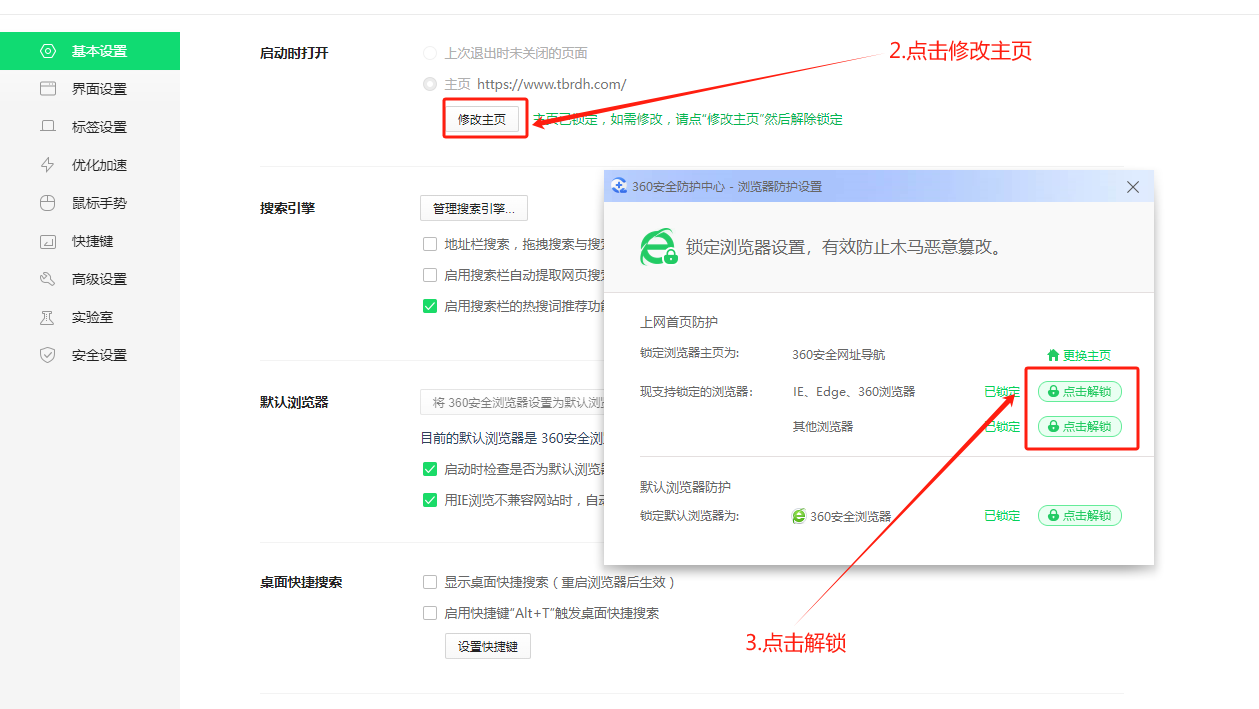Open the 实验室 menu item

pos(90,317)
